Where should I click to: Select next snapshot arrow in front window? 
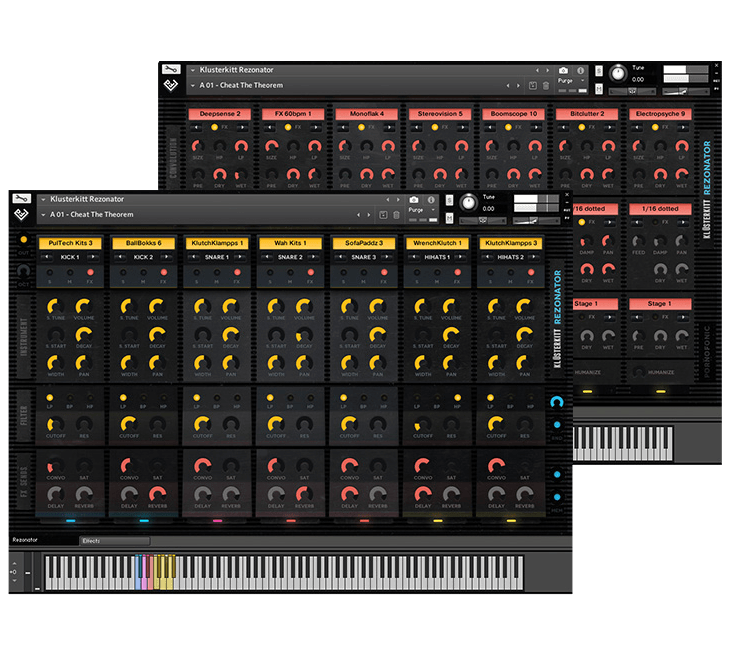[369, 215]
